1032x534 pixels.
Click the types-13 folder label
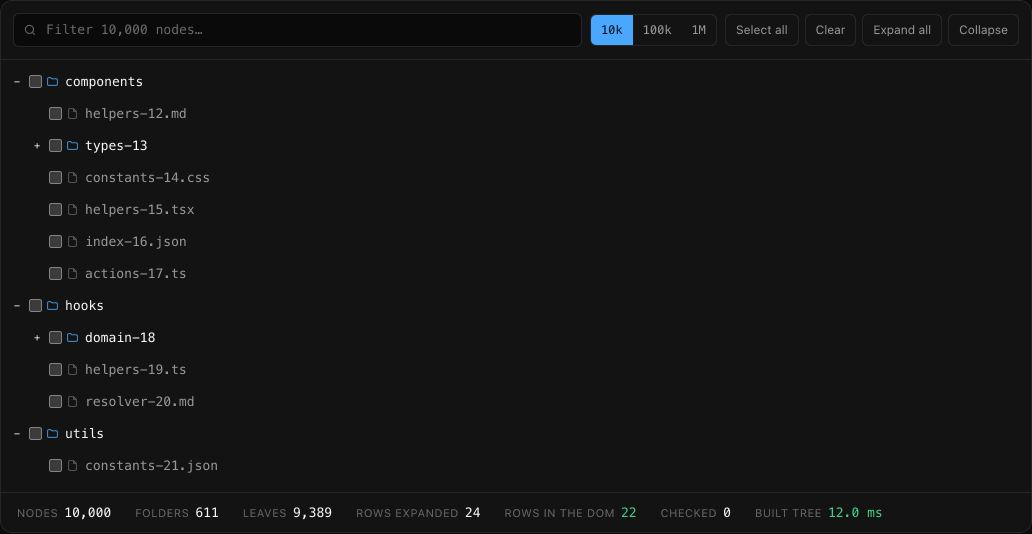(116, 146)
